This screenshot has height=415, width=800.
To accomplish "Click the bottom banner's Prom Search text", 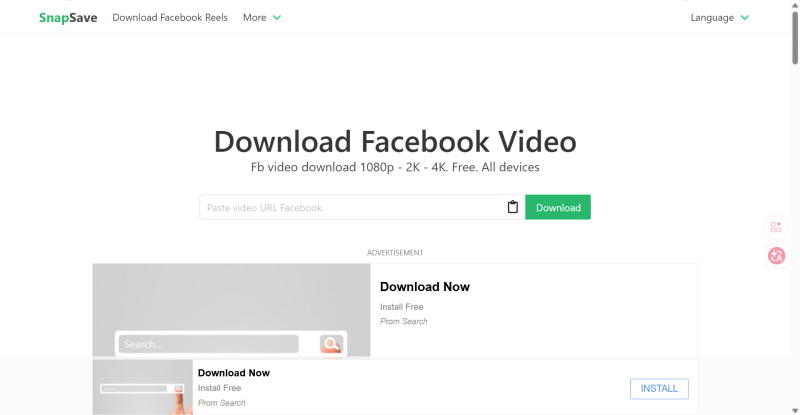I will click(x=221, y=403).
